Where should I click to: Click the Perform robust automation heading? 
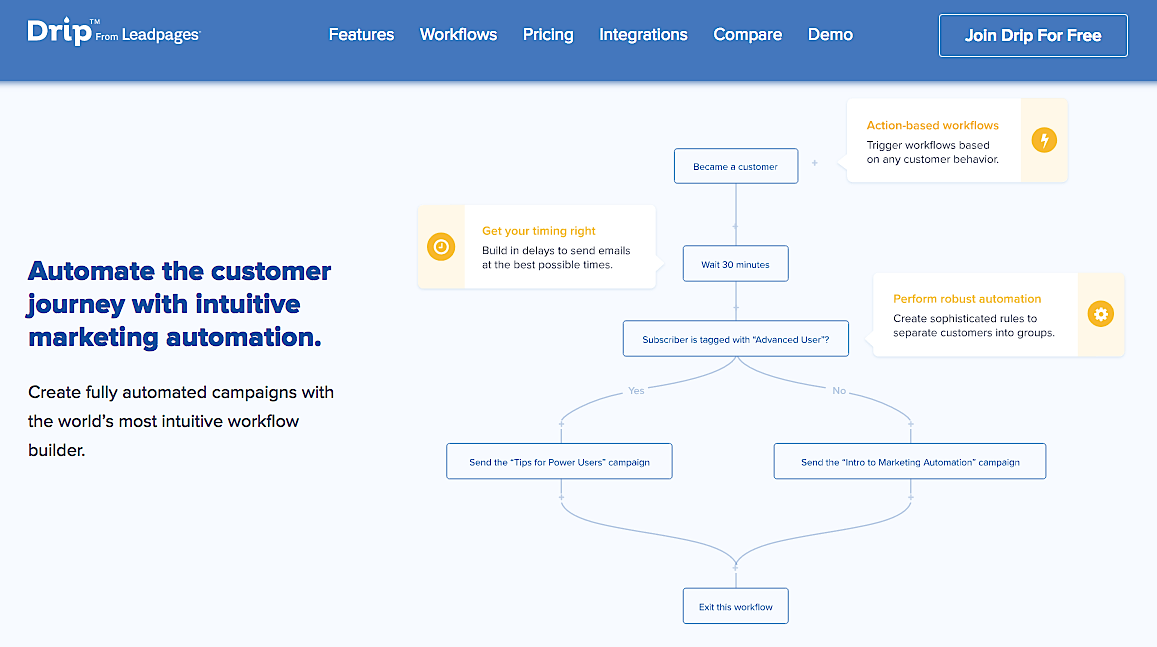click(967, 299)
